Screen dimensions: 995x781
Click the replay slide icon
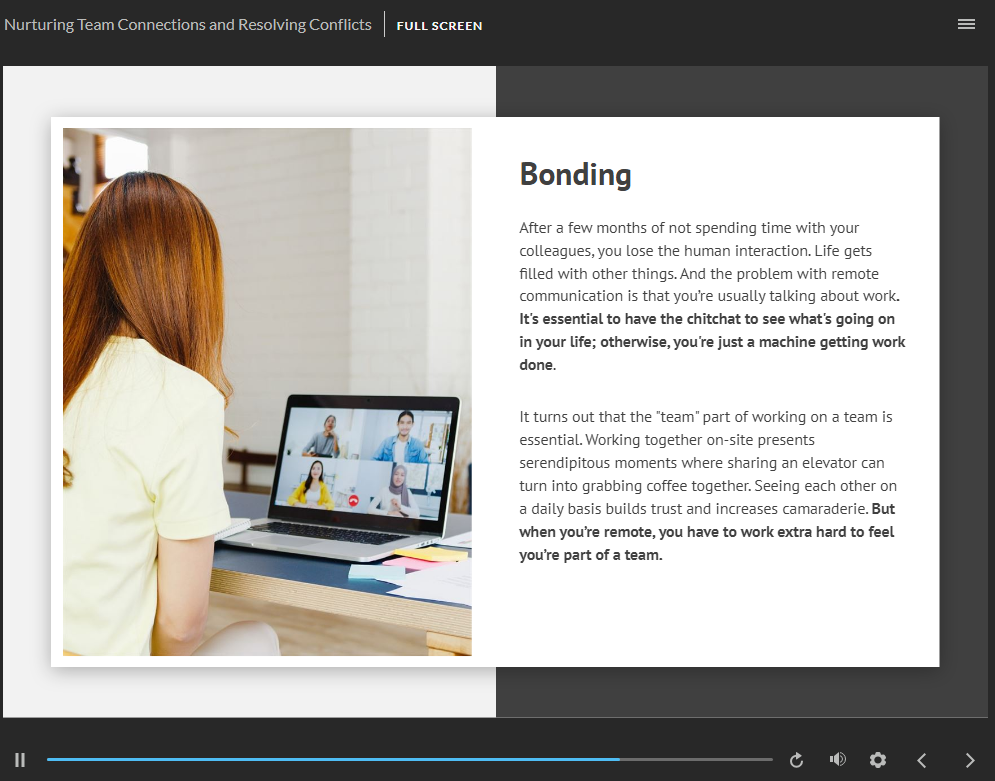tap(796, 759)
